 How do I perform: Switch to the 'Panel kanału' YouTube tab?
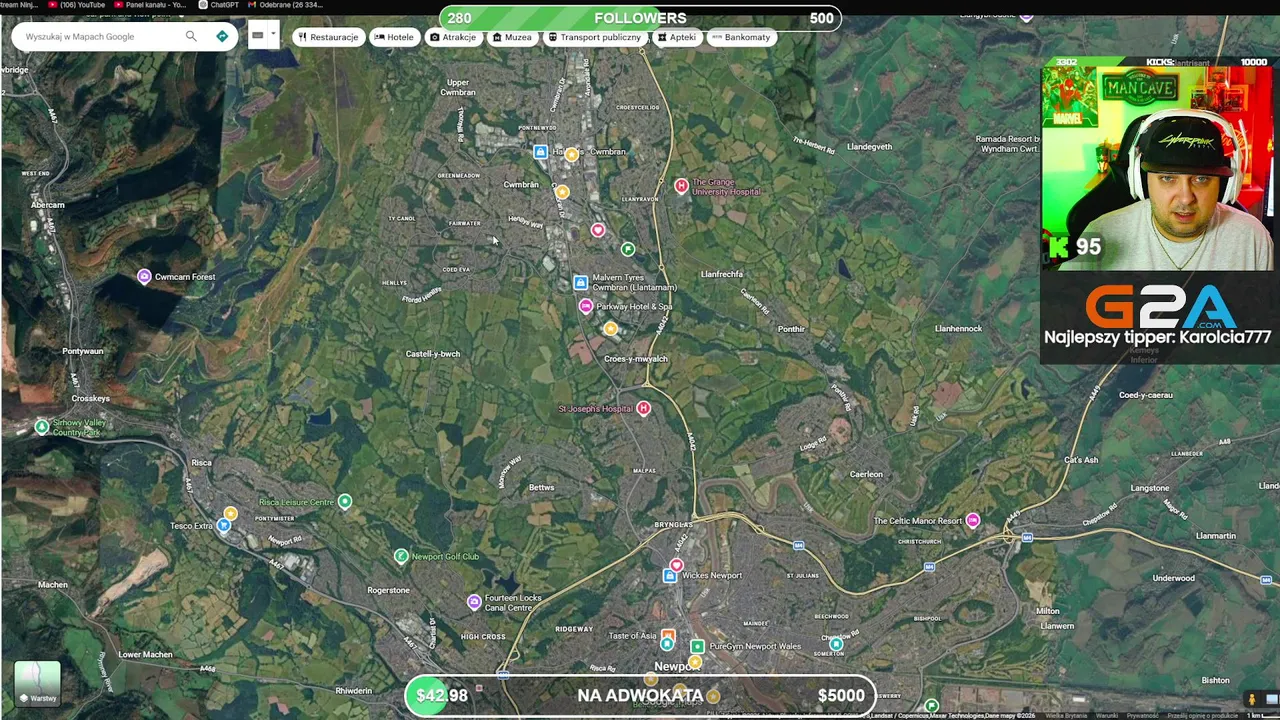tap(150, 5)
